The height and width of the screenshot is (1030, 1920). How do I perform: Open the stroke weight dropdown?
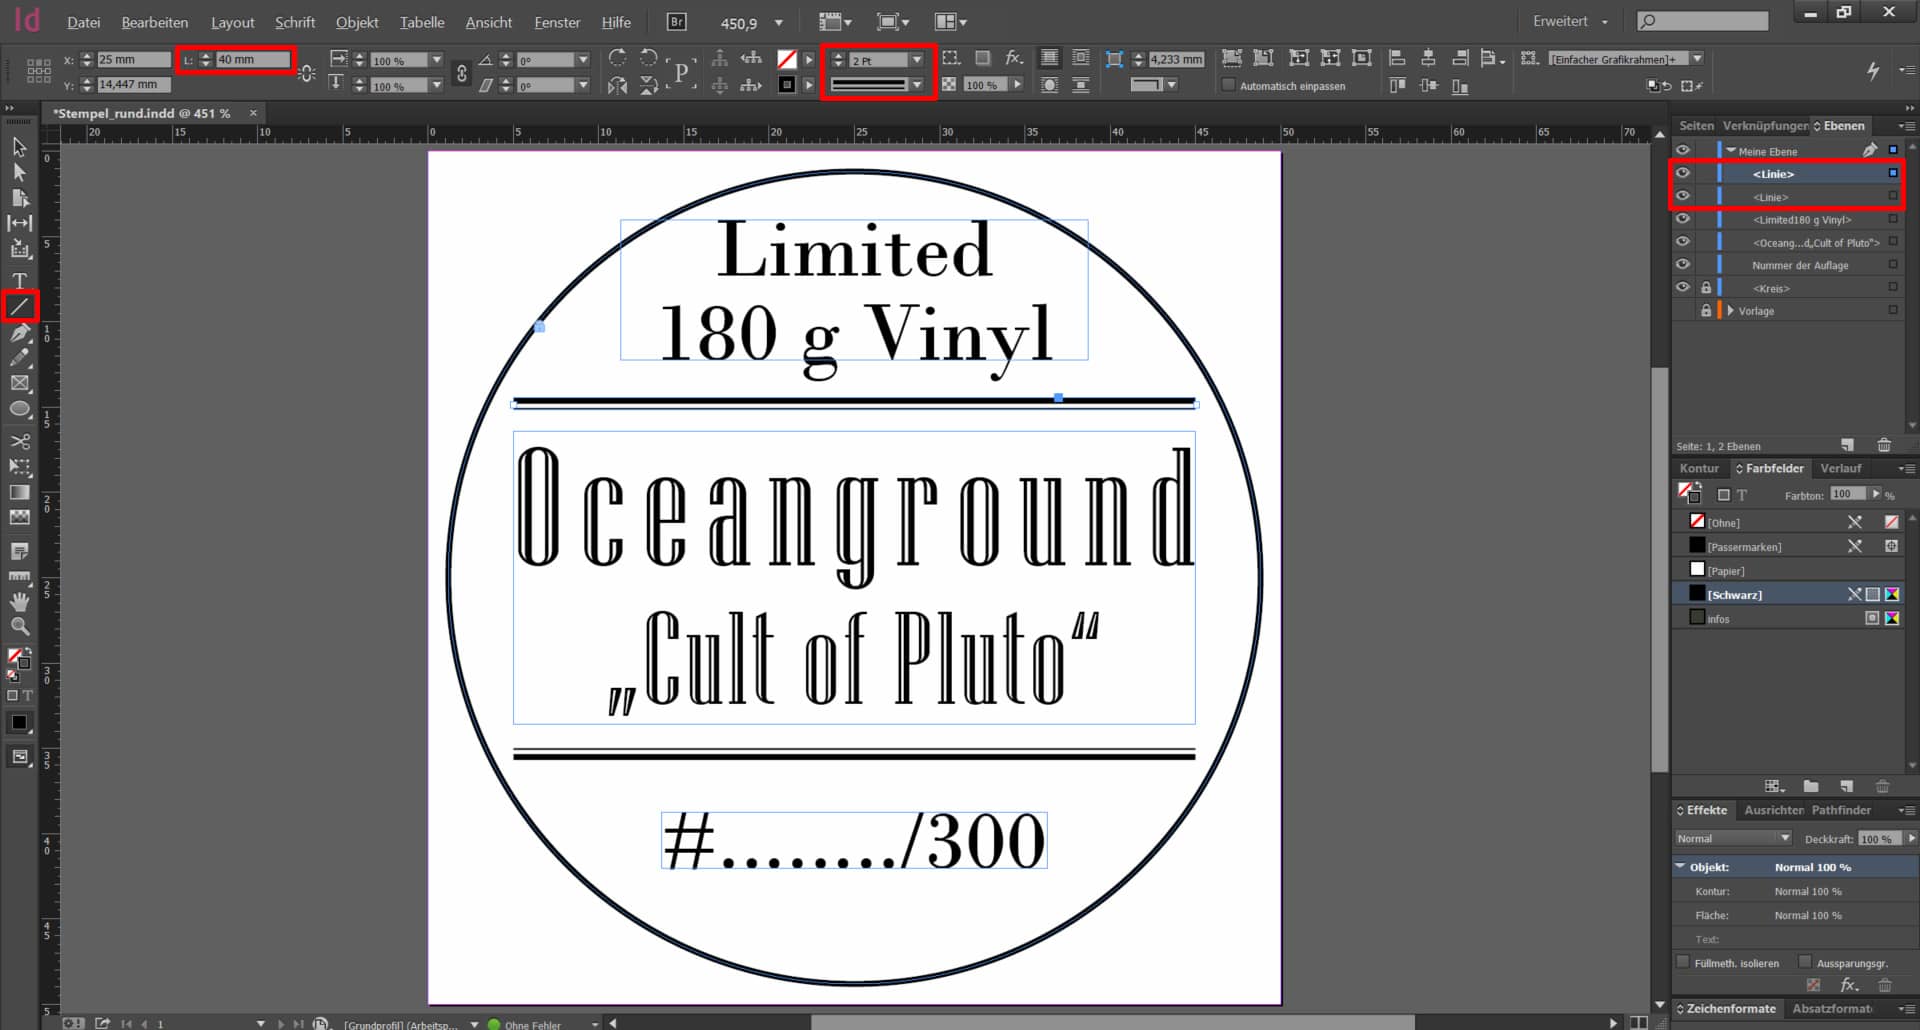tap(917, 59)
